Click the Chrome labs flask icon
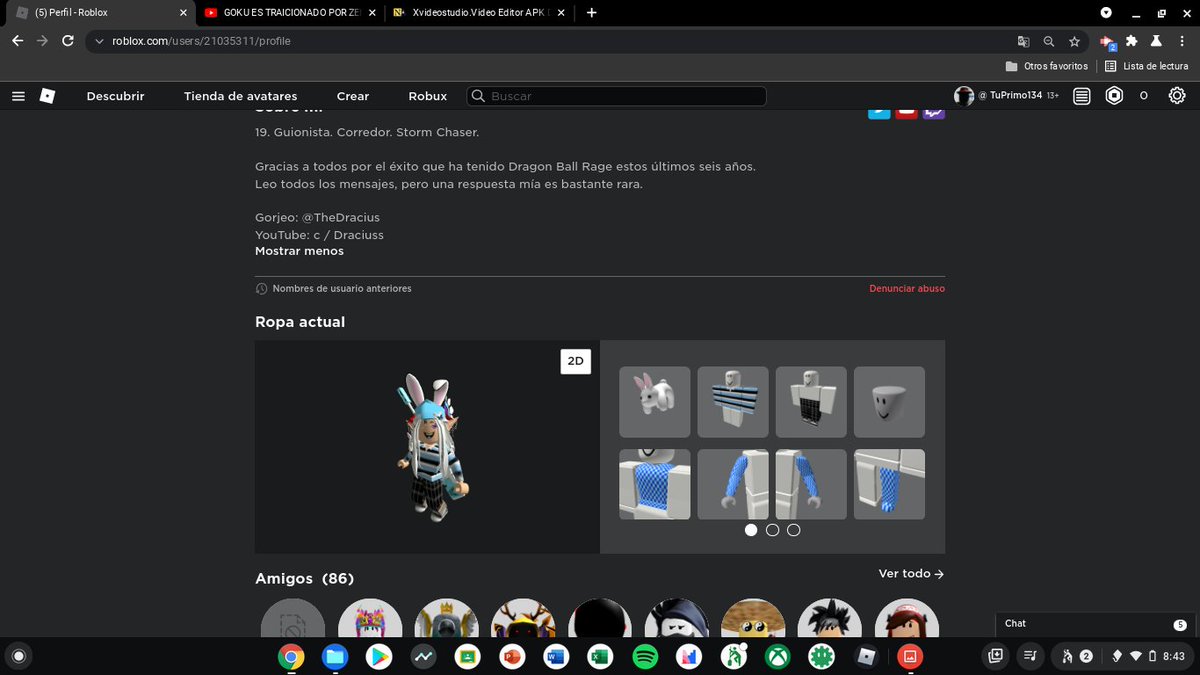Screen dimensions: 1200x675 pos(1155,41)
